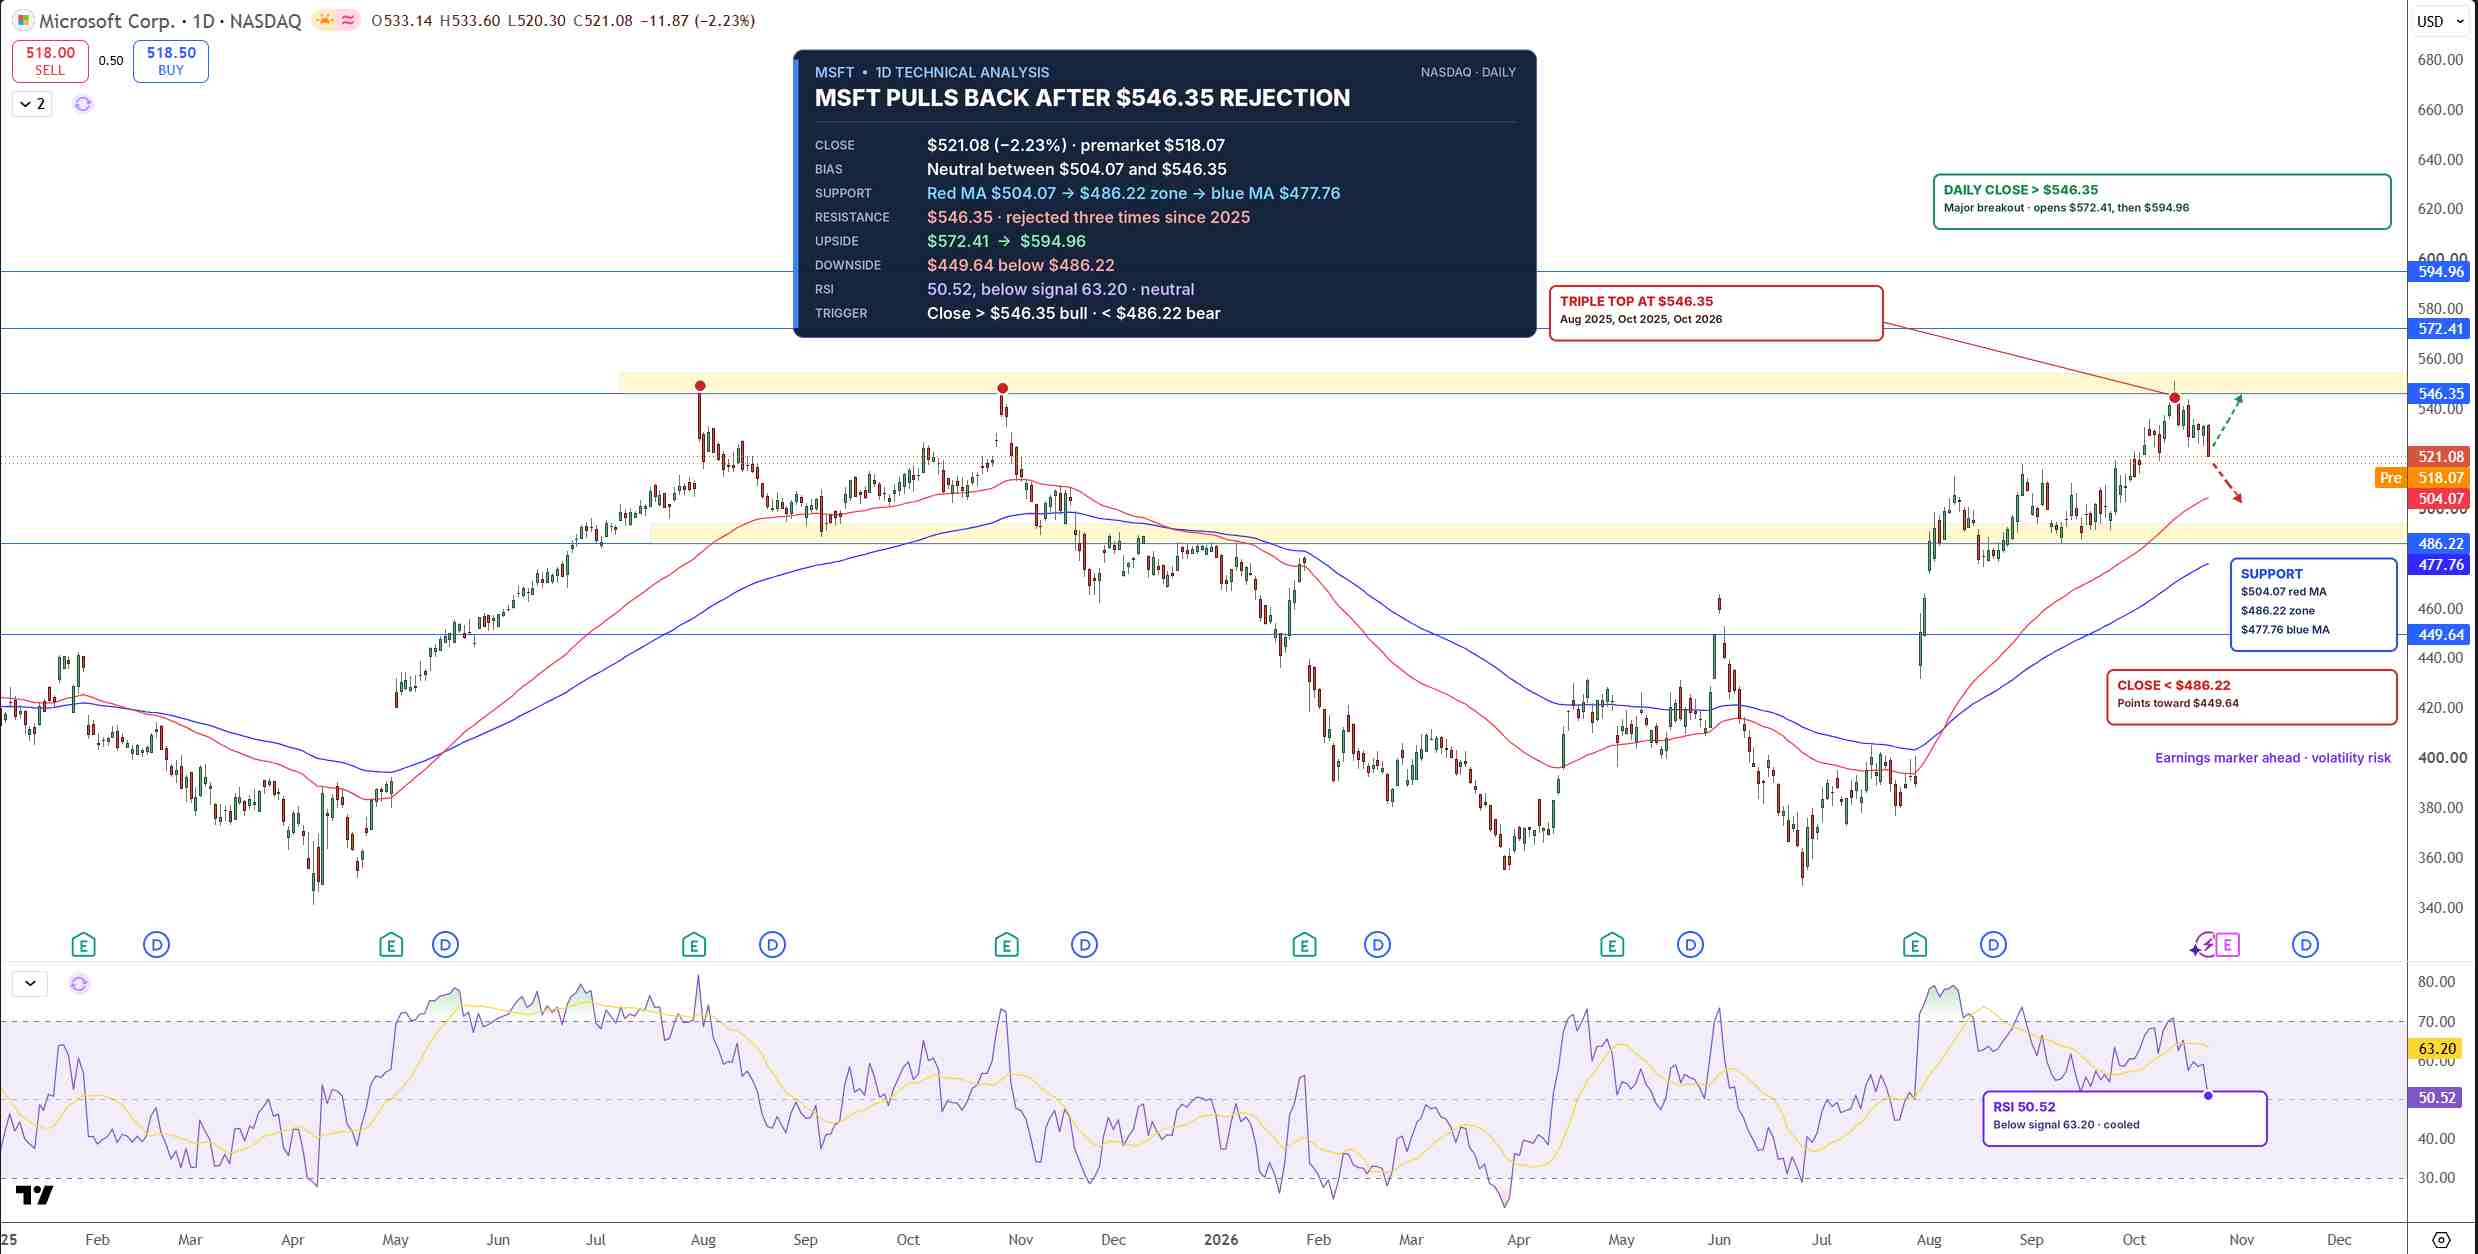Click the 477.76 blue MA price label
Screen dimensions: 2478x1254
[2439, 565]
